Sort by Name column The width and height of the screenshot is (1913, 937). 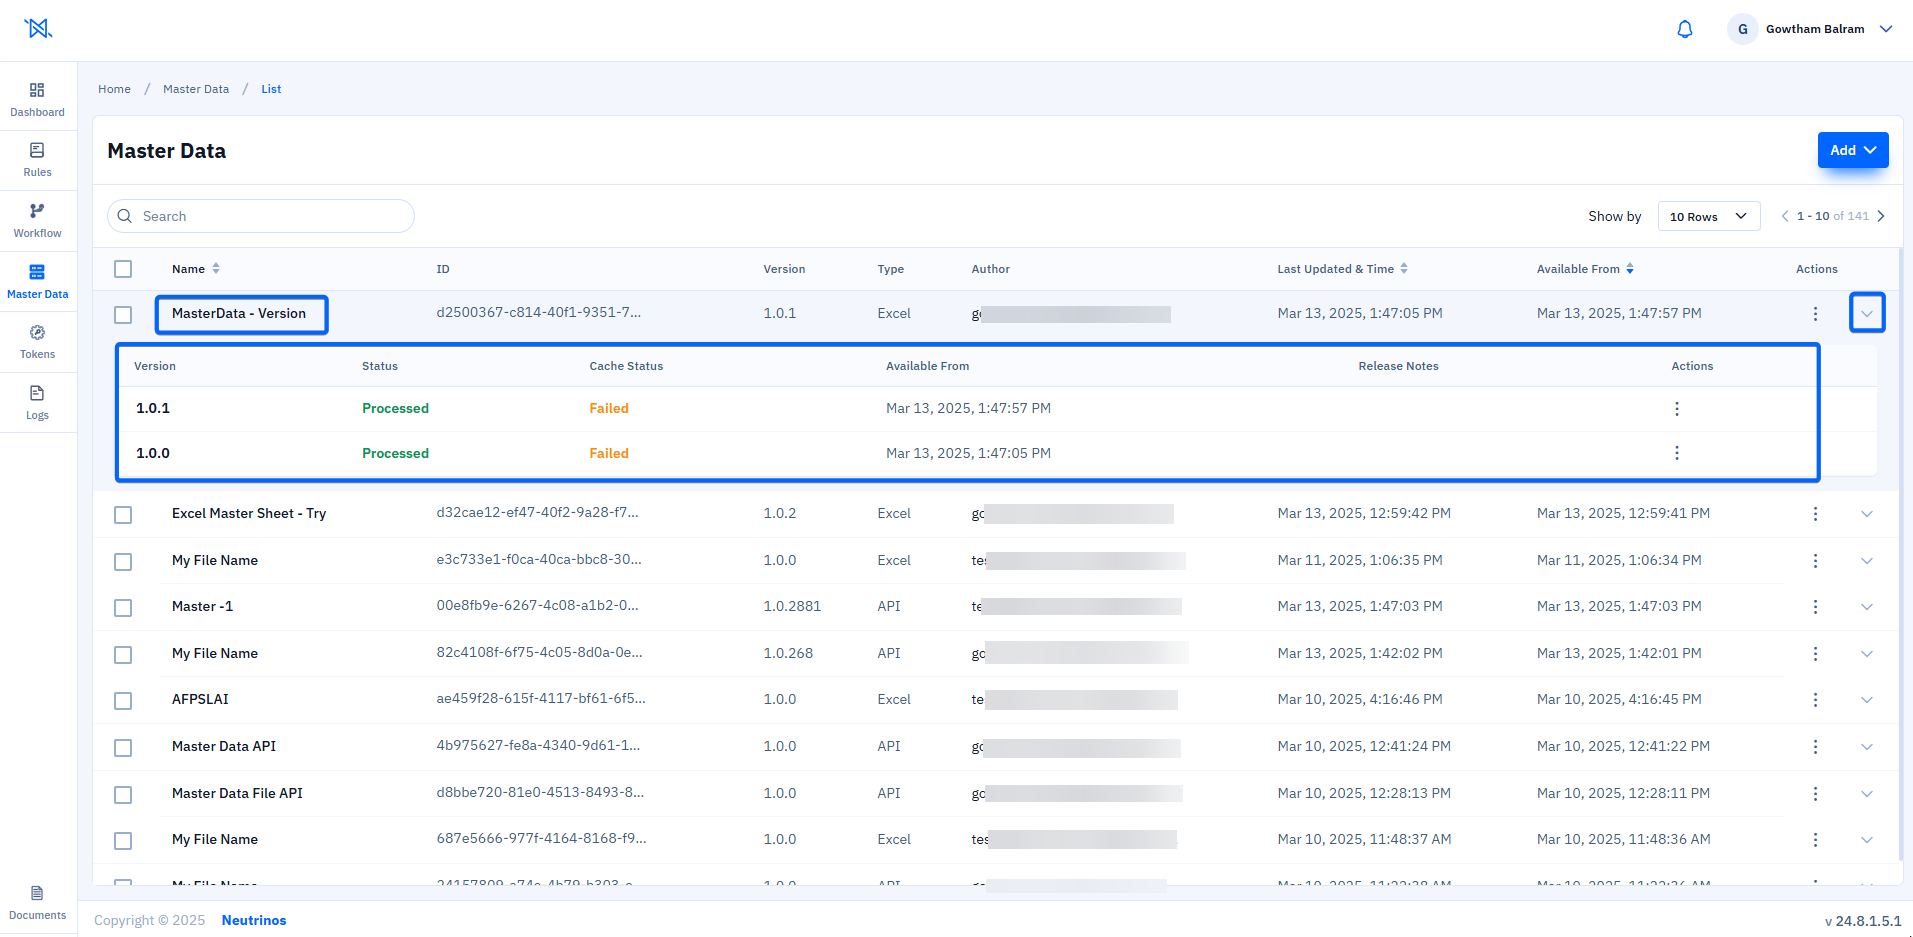216,269
